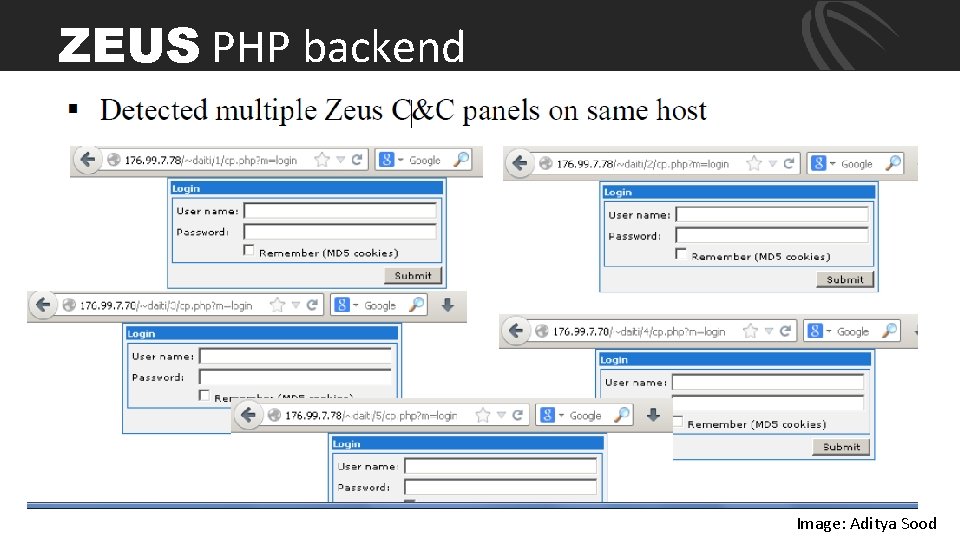Reload page in daiti/3 browser
Image resolution: width=960 pixels, height=540 pixels.
point(312,305)
